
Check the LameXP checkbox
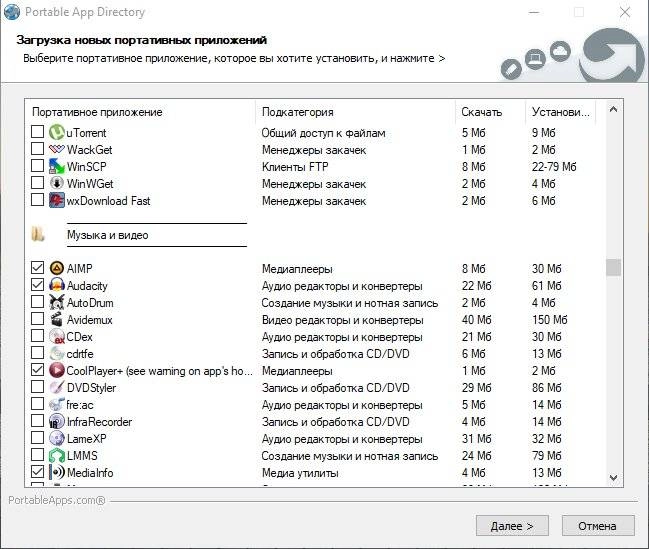(37, 437)
